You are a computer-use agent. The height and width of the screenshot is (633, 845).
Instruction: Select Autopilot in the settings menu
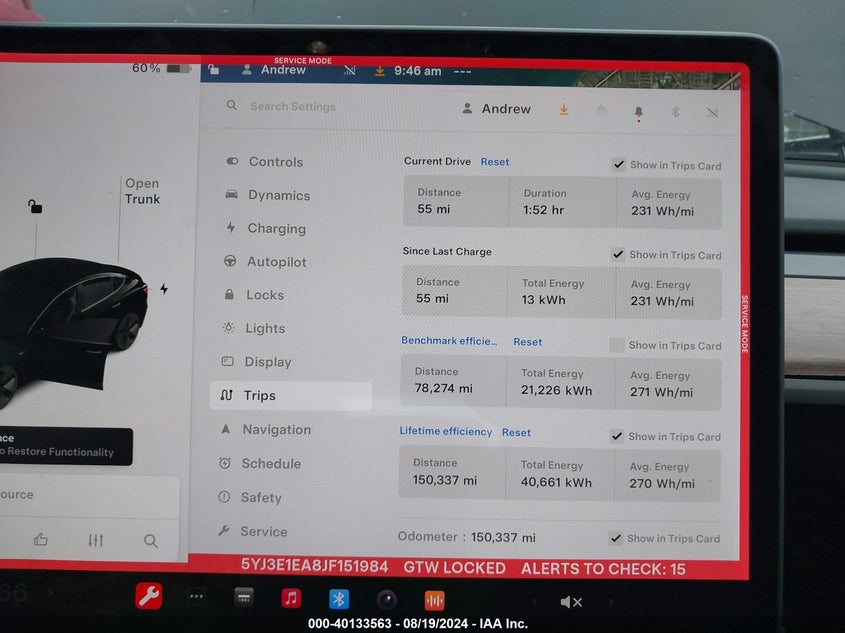tap(277, 262)
